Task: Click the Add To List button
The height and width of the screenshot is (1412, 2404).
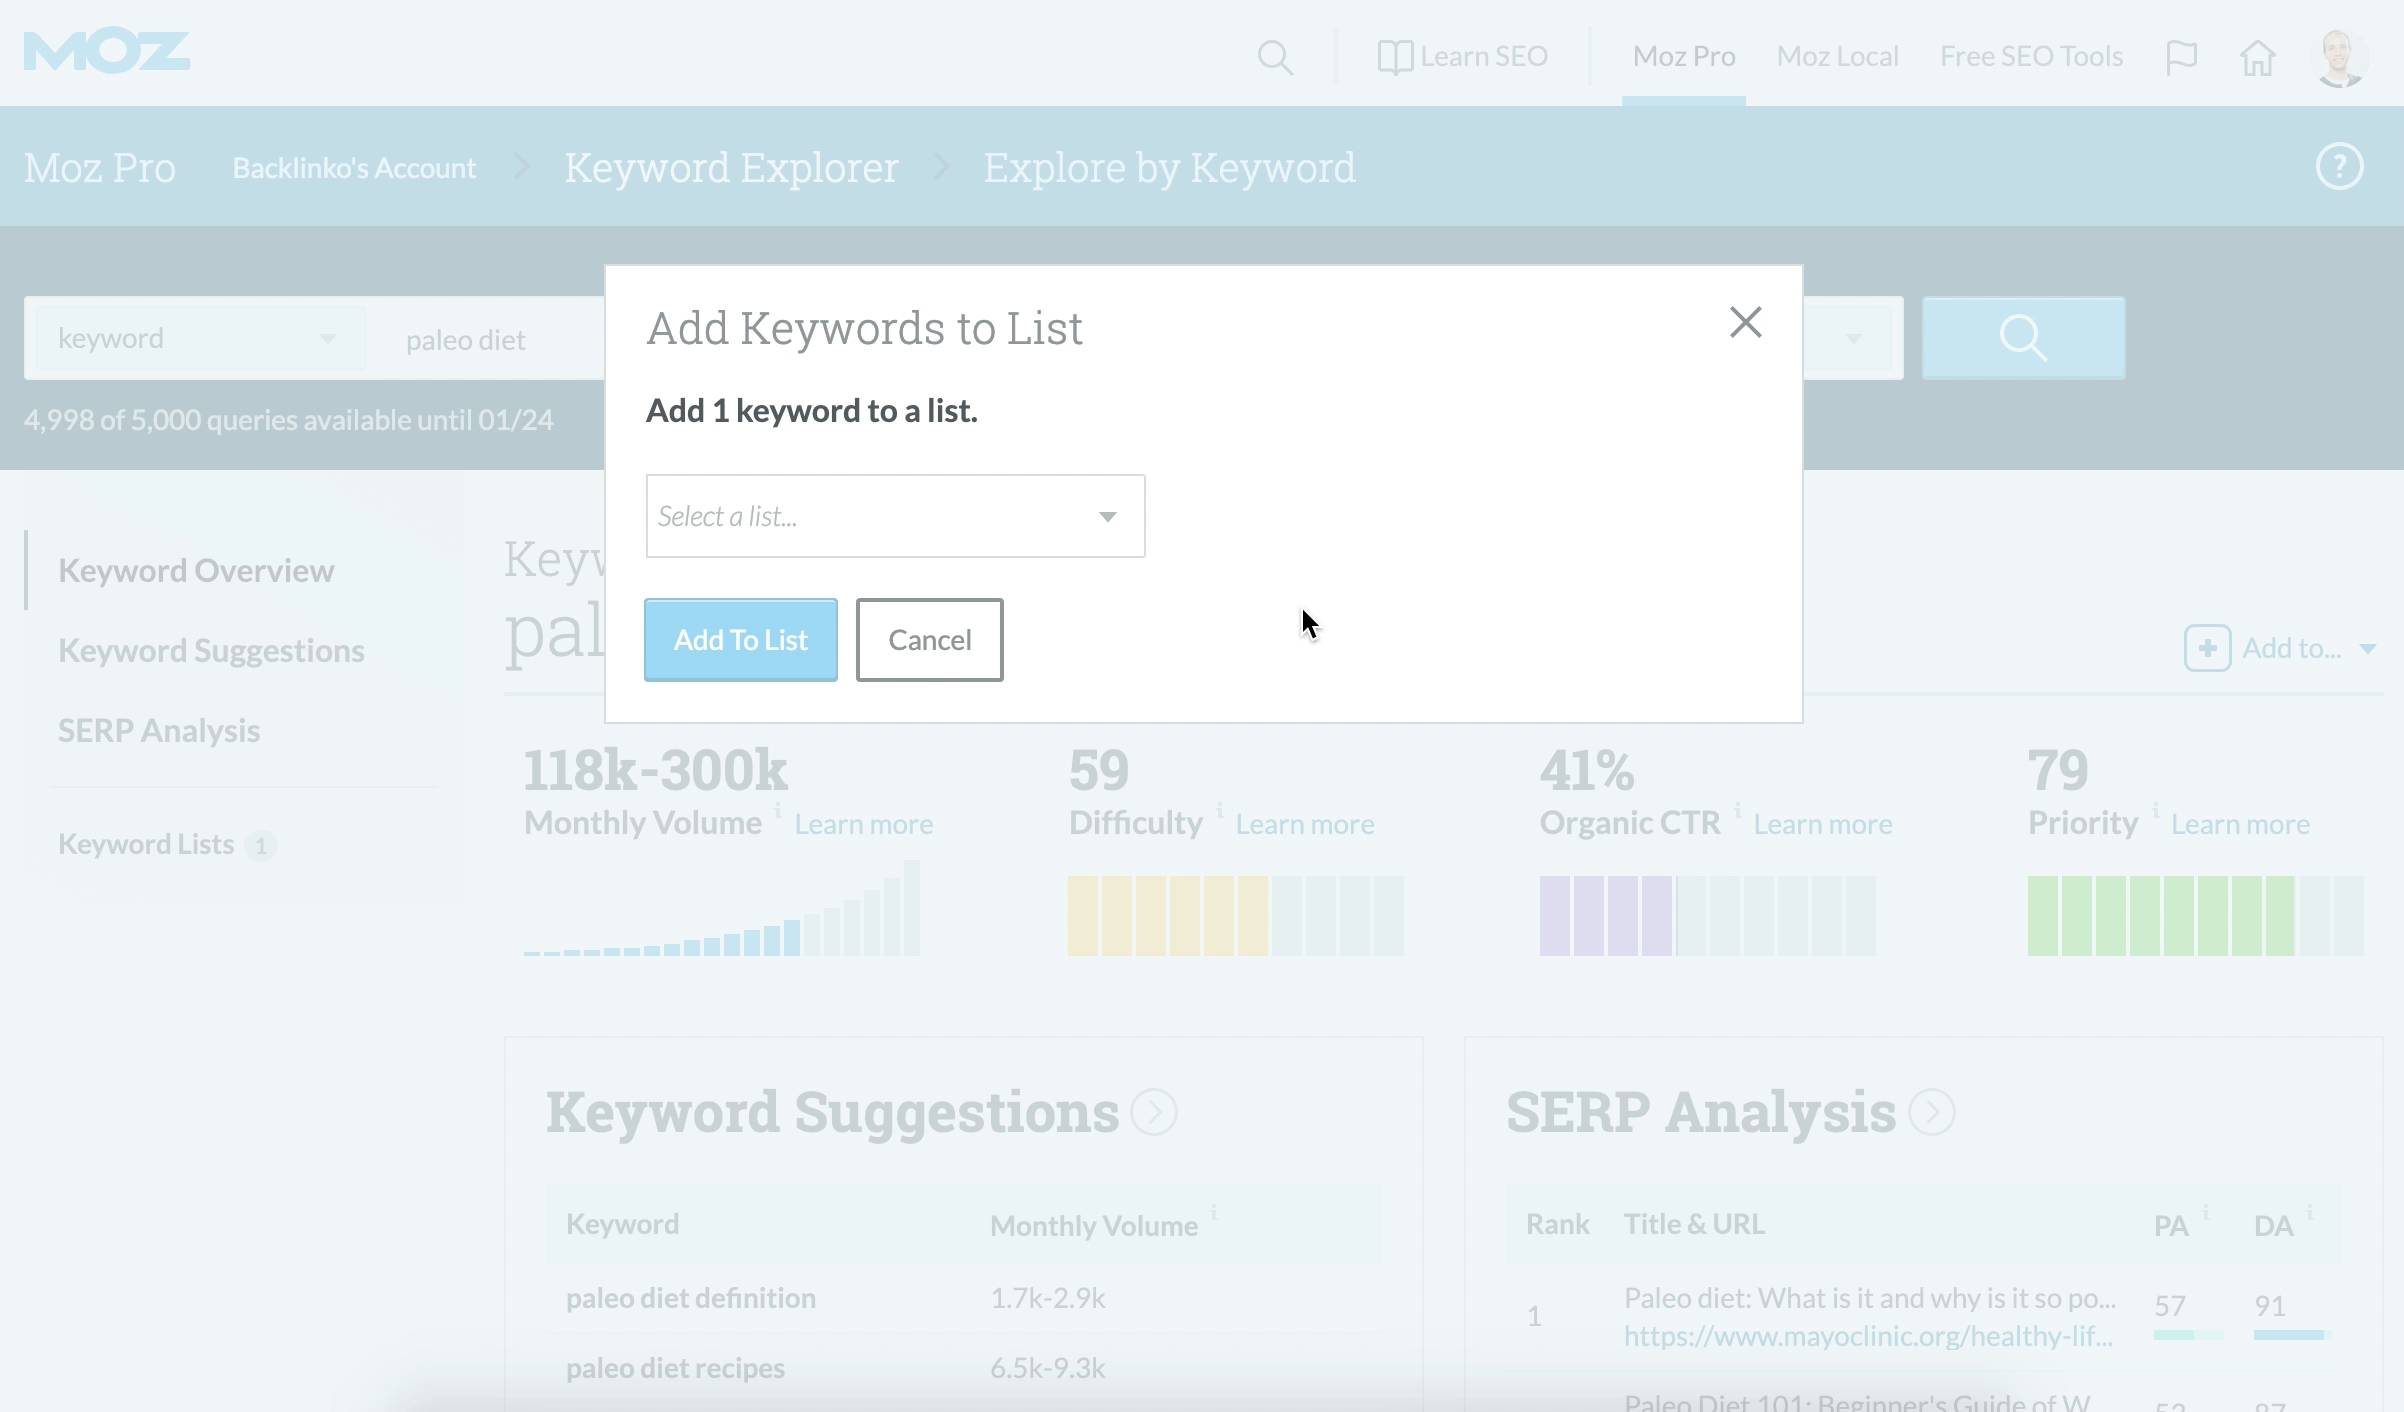Action: (740, 640)
